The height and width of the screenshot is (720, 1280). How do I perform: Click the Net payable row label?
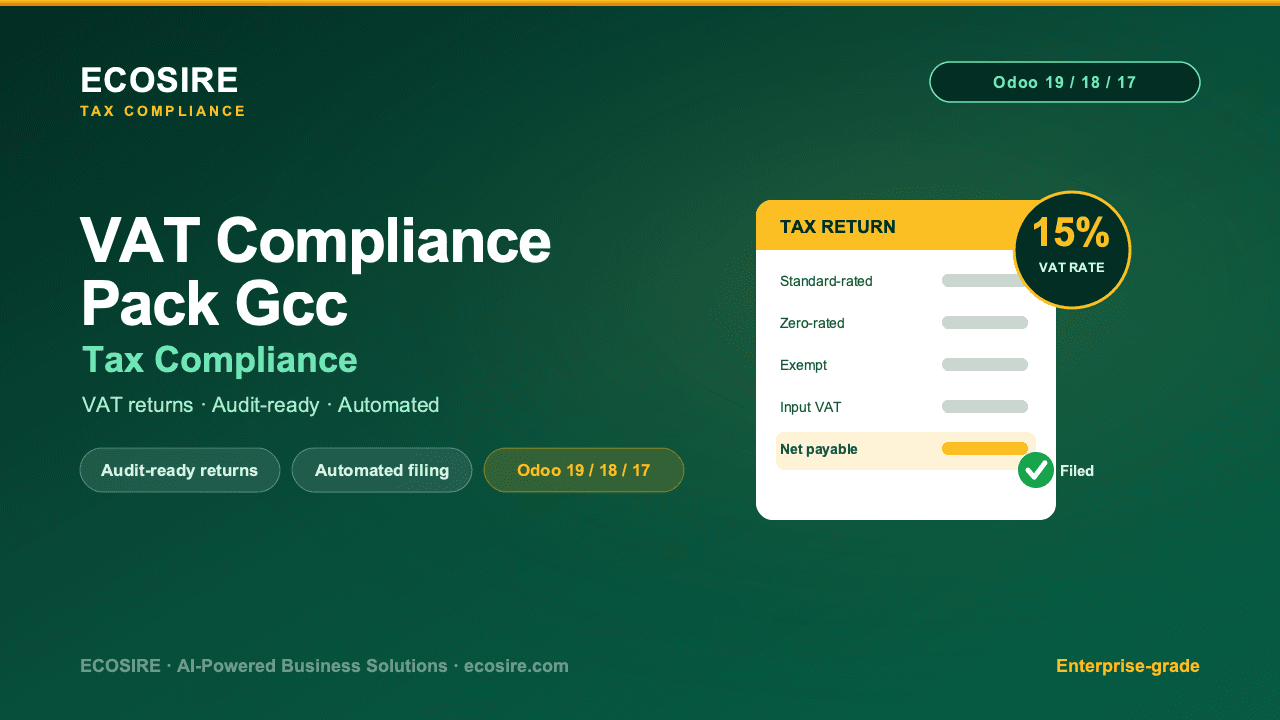pos(819,449)
